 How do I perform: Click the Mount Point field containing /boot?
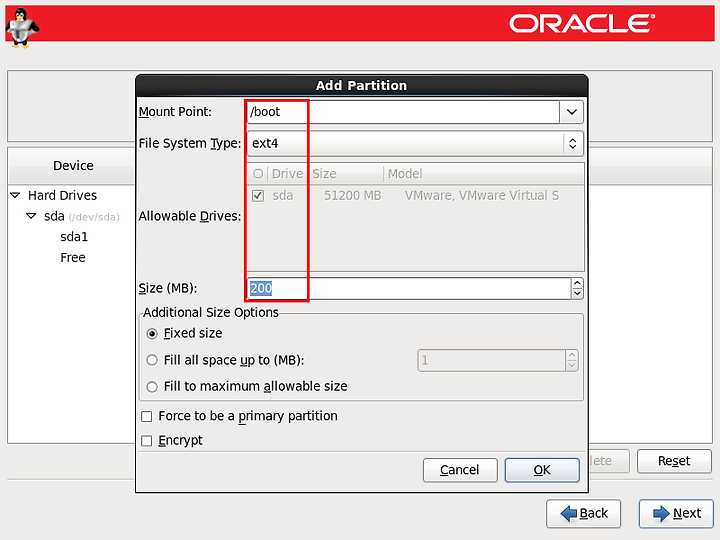(403, 112)
